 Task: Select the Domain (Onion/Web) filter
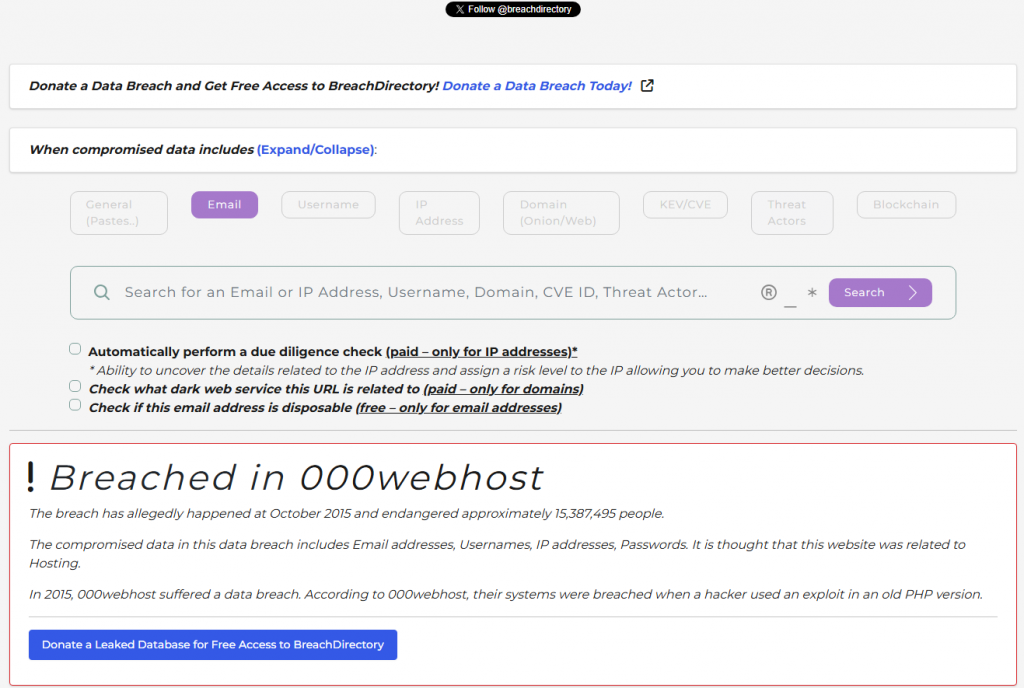(x=560, y=213)
